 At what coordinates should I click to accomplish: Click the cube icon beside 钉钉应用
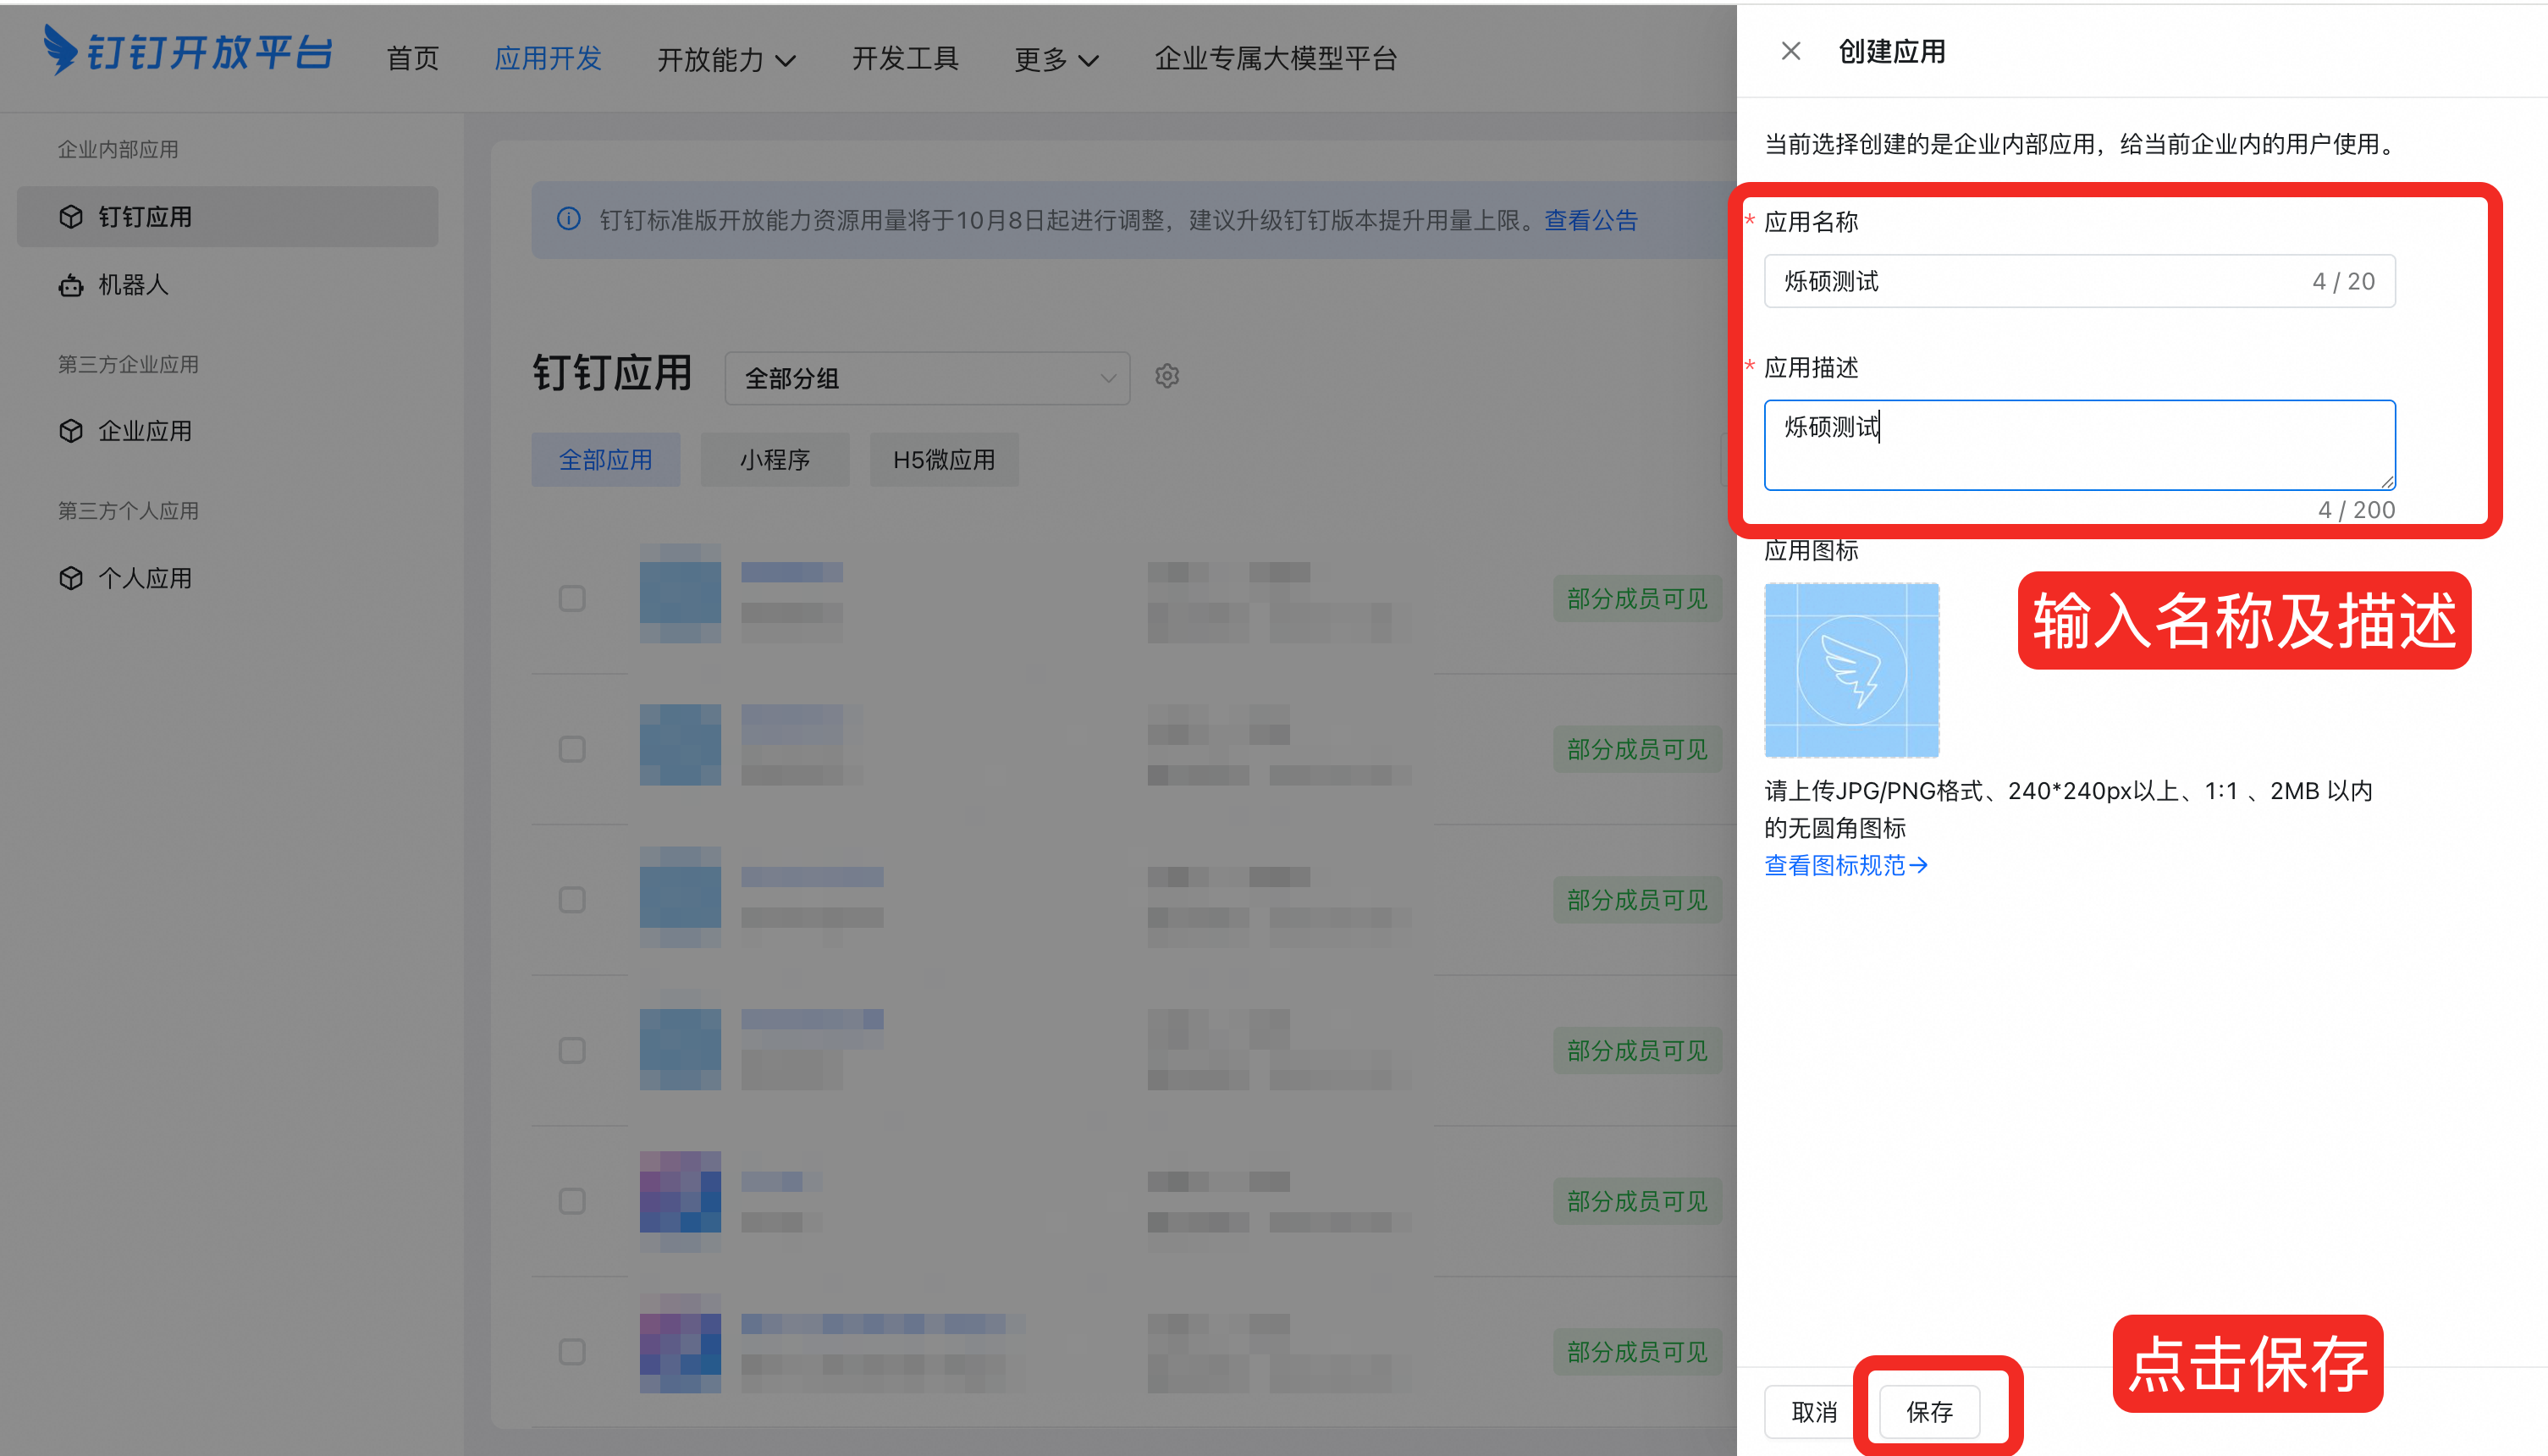71,216
